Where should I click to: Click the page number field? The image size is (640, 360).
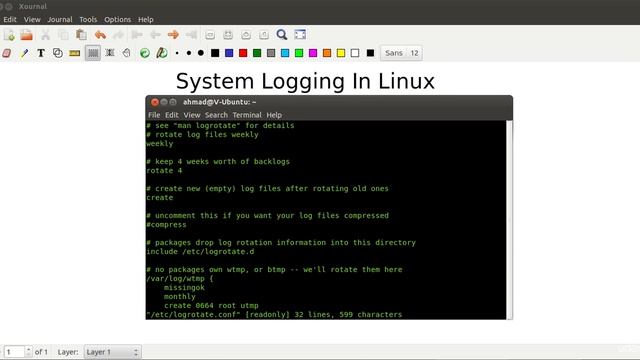[x=14, y=352]
